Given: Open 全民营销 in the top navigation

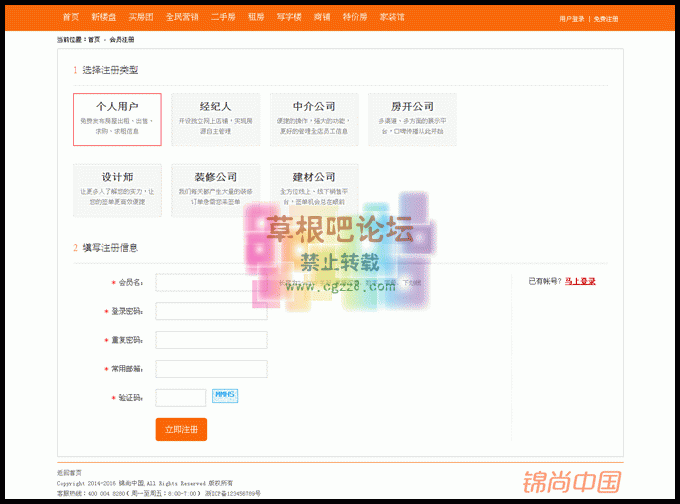Looking at the screenshot, I should [182, 17].
